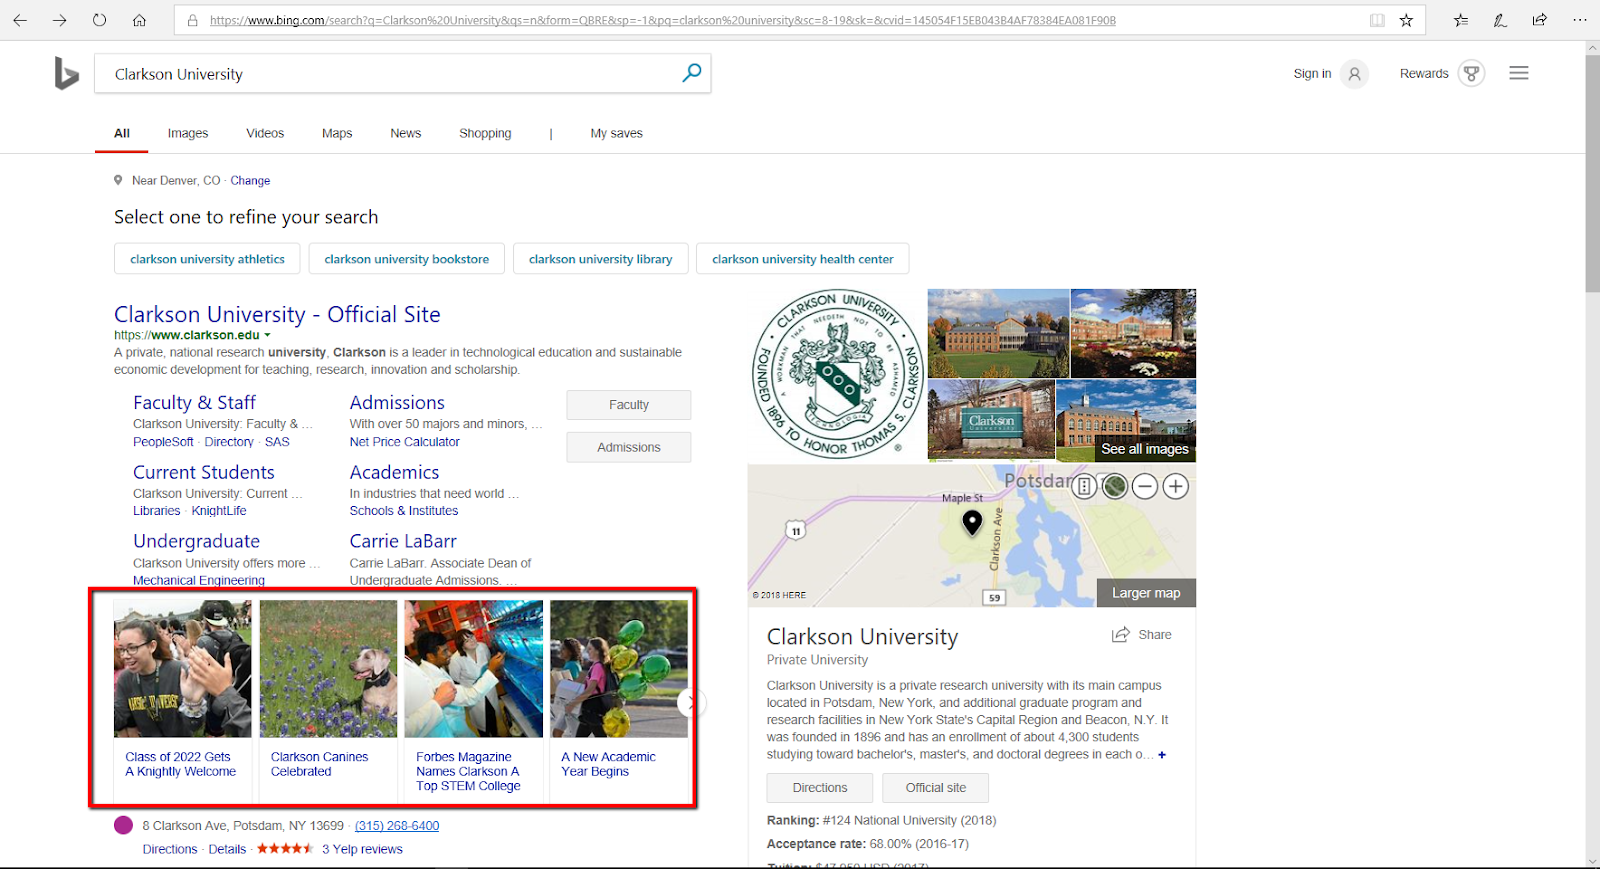Switch to the Videos tab
The width and height of the screenshot is (1600, 869).
(x=265, y=133)
